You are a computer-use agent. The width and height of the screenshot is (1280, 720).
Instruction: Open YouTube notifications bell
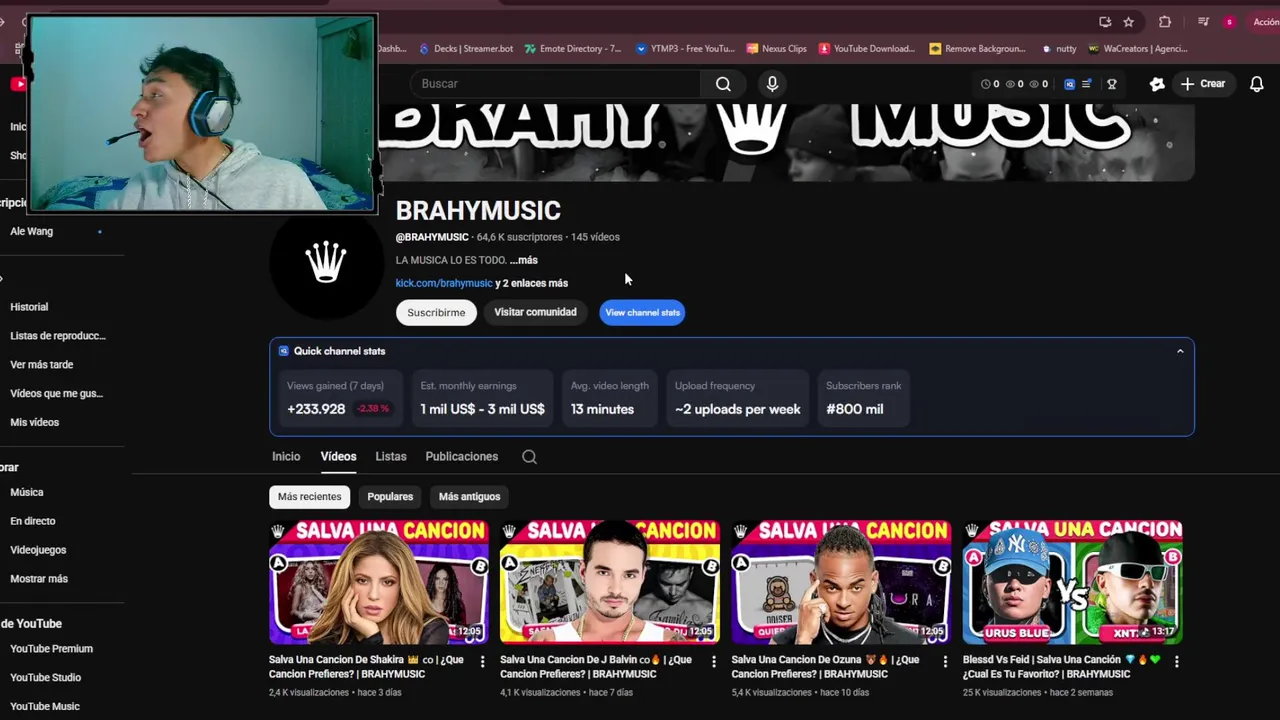point(1257,84)
